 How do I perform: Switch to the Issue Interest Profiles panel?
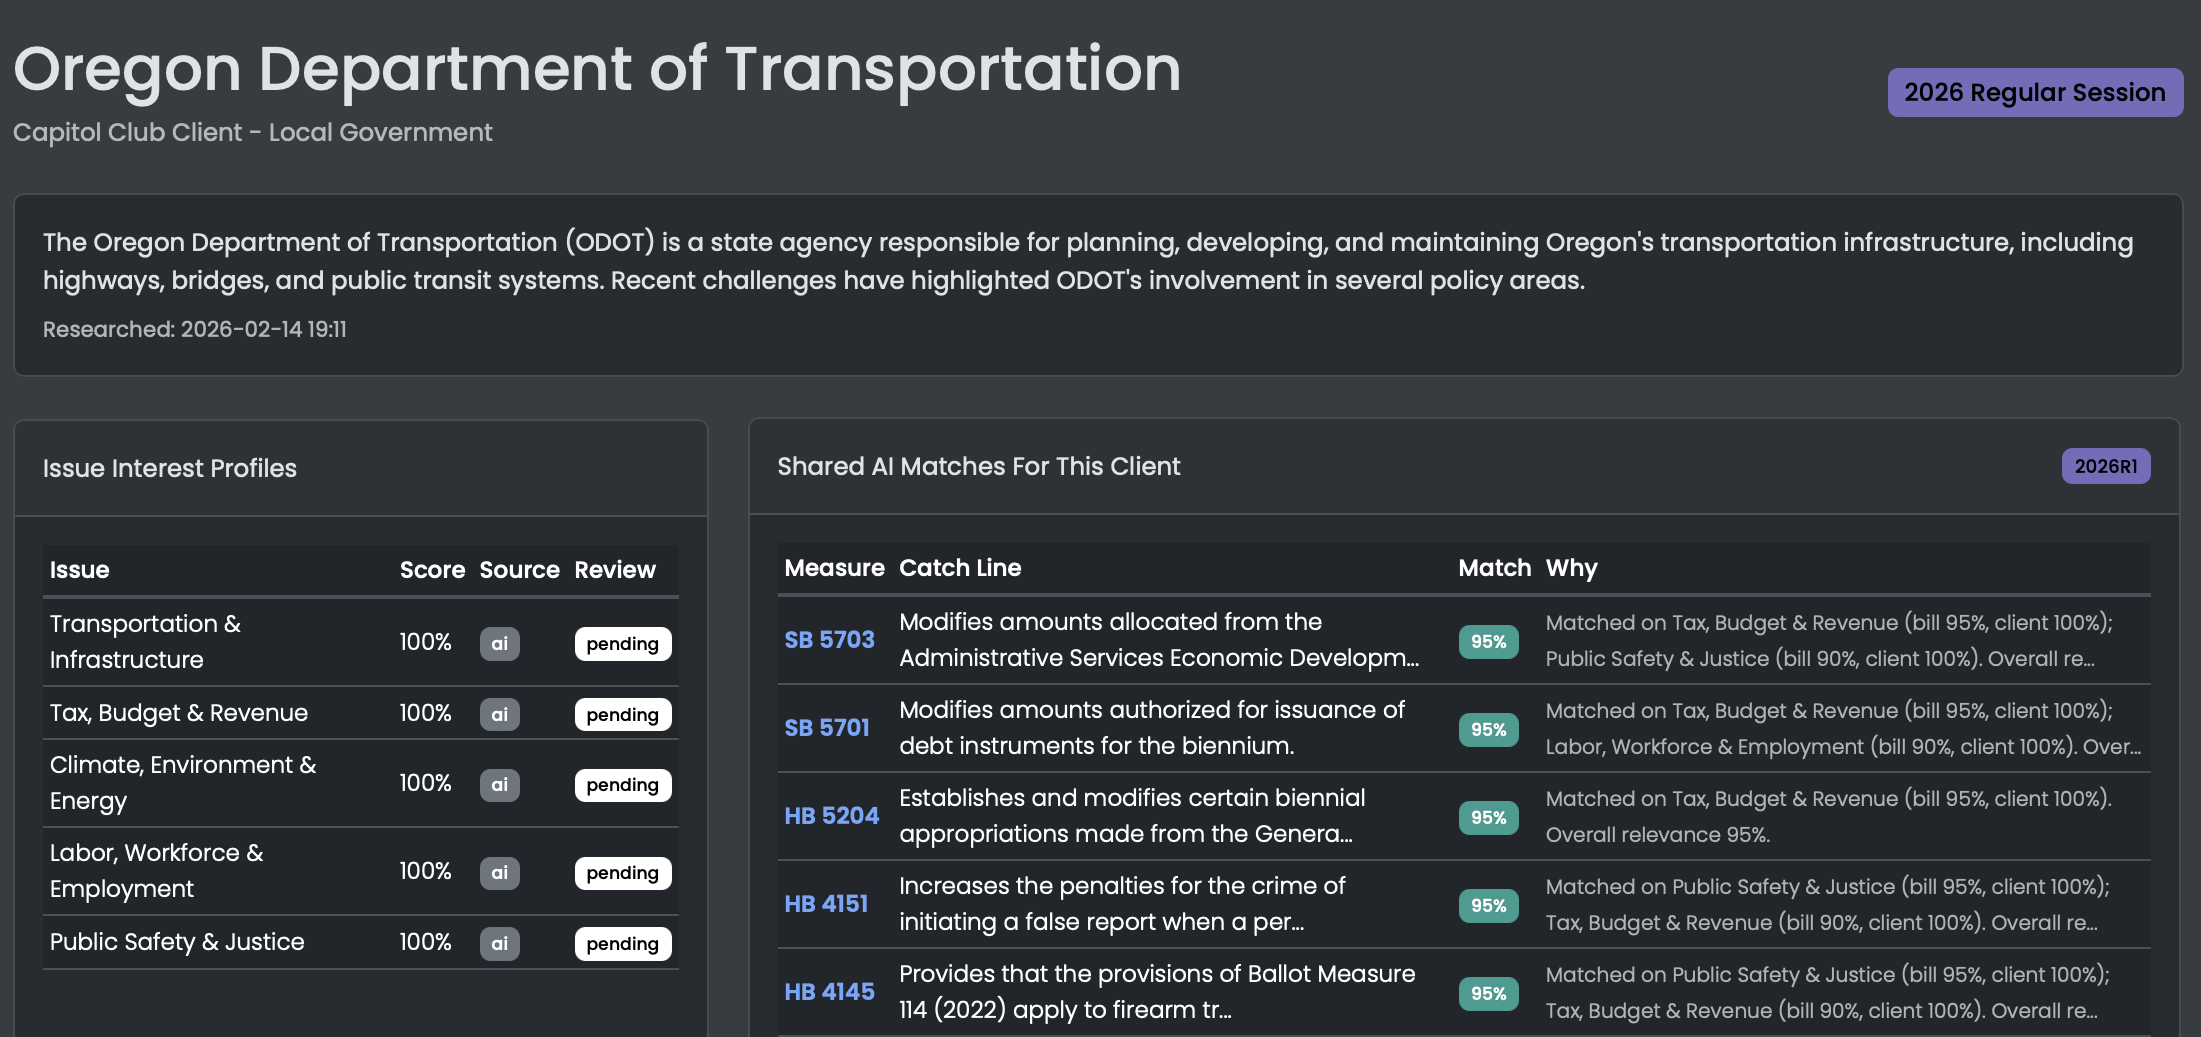coord(170,467)
